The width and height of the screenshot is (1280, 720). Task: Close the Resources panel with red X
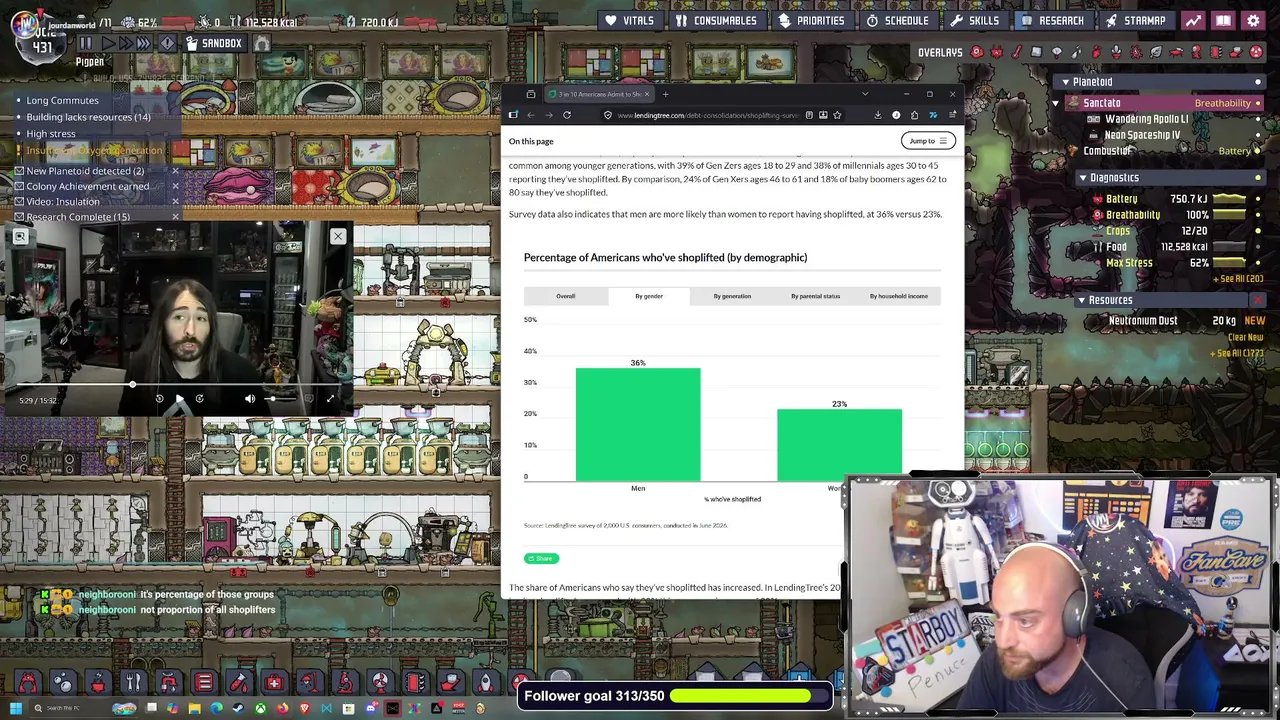(1258, 300)
